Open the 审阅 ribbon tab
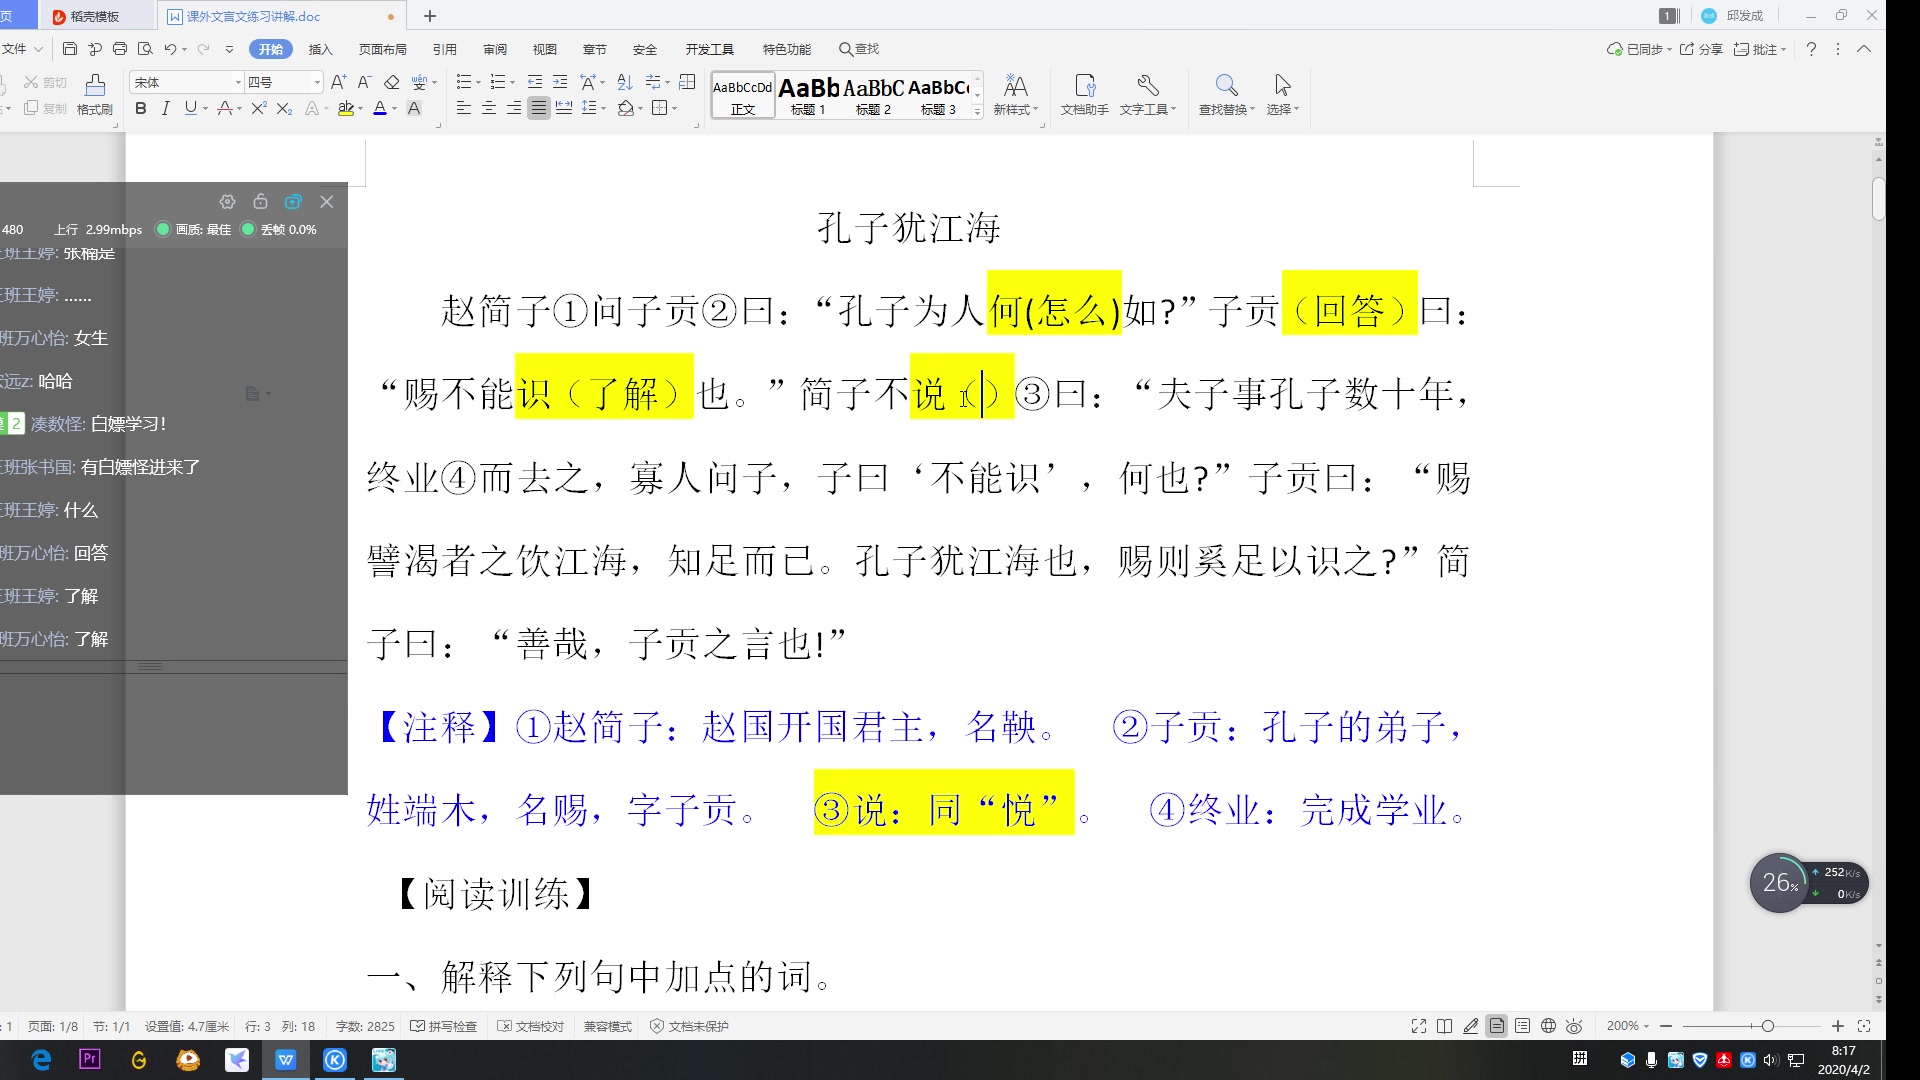 coord(495,49)
